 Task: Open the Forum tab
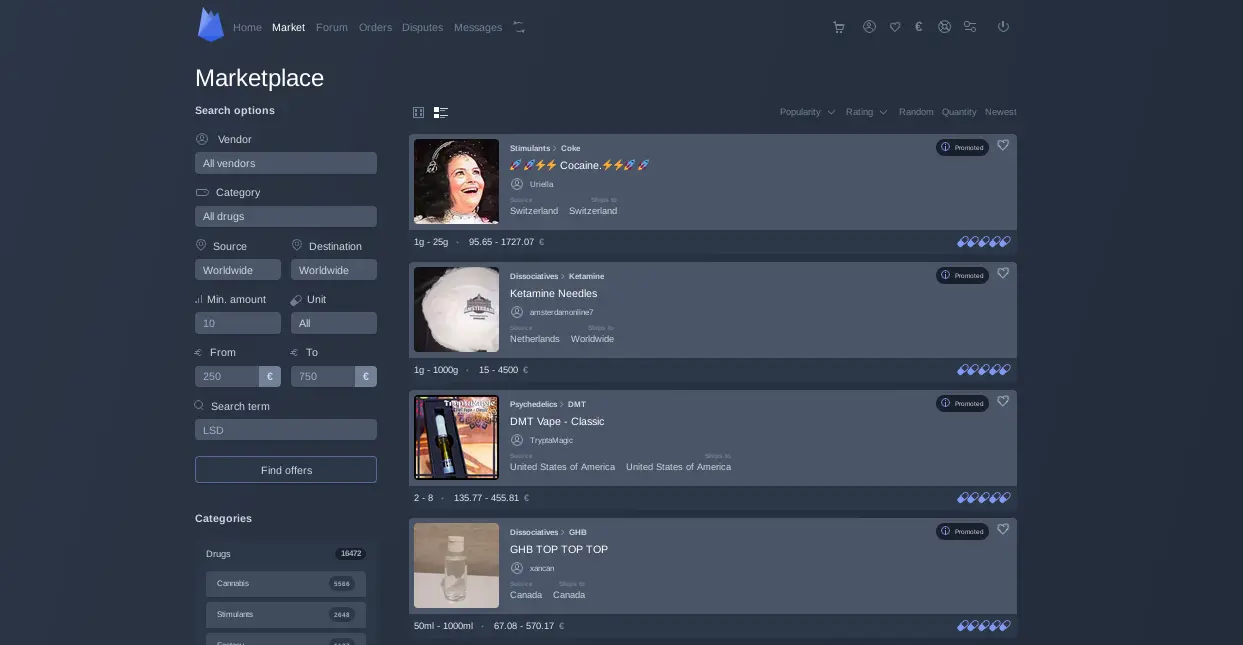332,27
